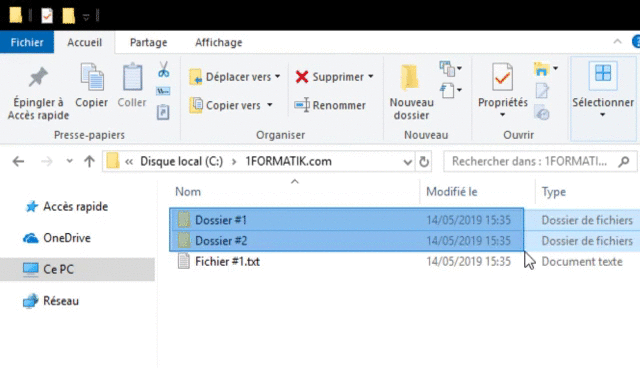Select Ce PC in navigation pane
The image size is (640, 368).
pyautogui.click(x=77, y=269)
